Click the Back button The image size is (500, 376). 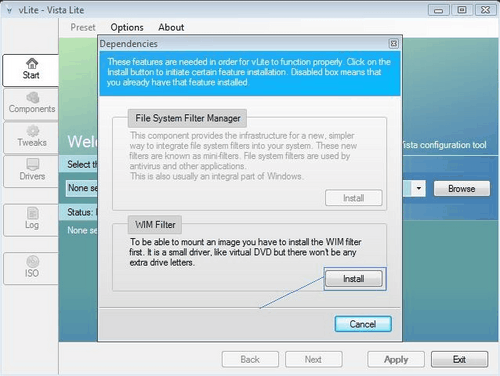250,359
